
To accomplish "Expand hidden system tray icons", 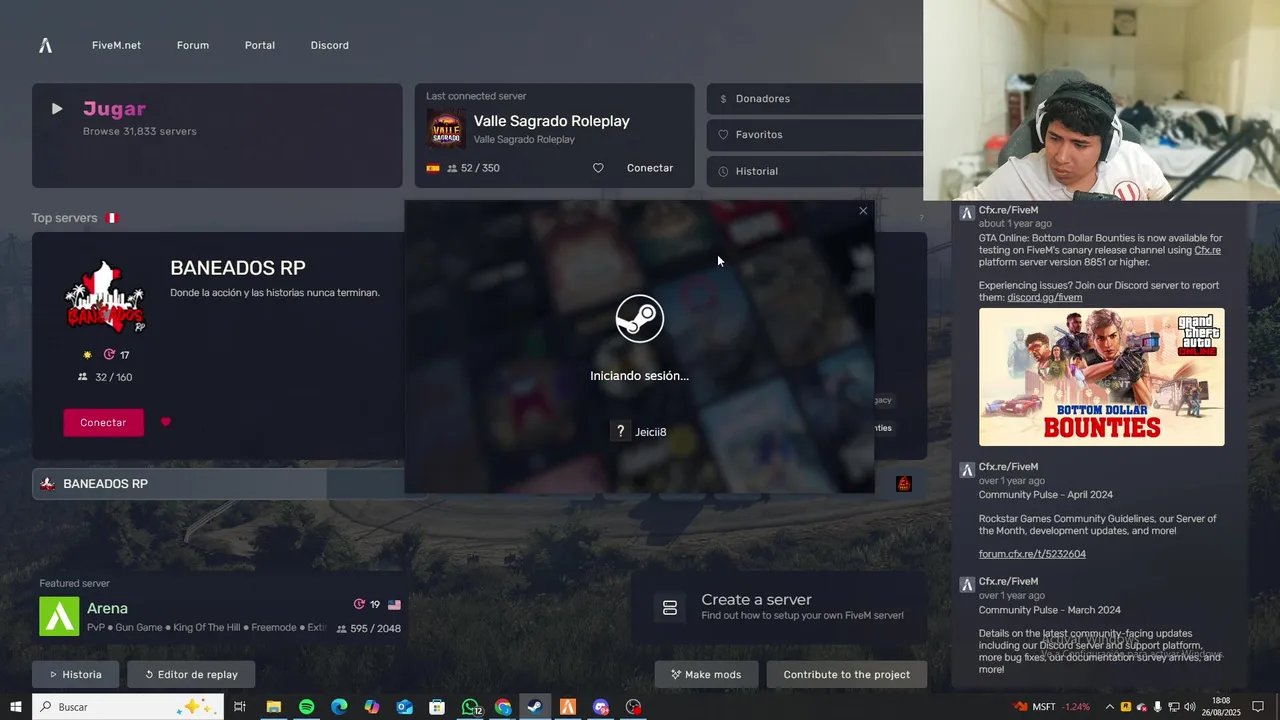I will coord(1109,707).
